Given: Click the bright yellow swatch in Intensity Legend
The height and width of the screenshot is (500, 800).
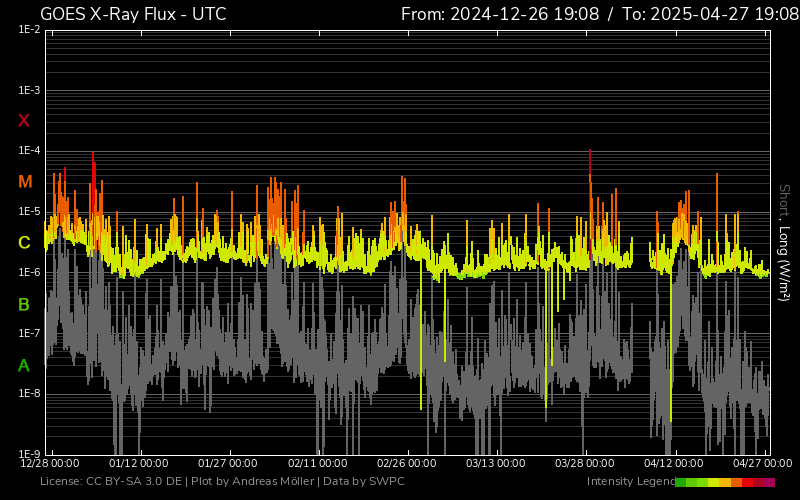Looking at the screenshot, I should [713, 482].
